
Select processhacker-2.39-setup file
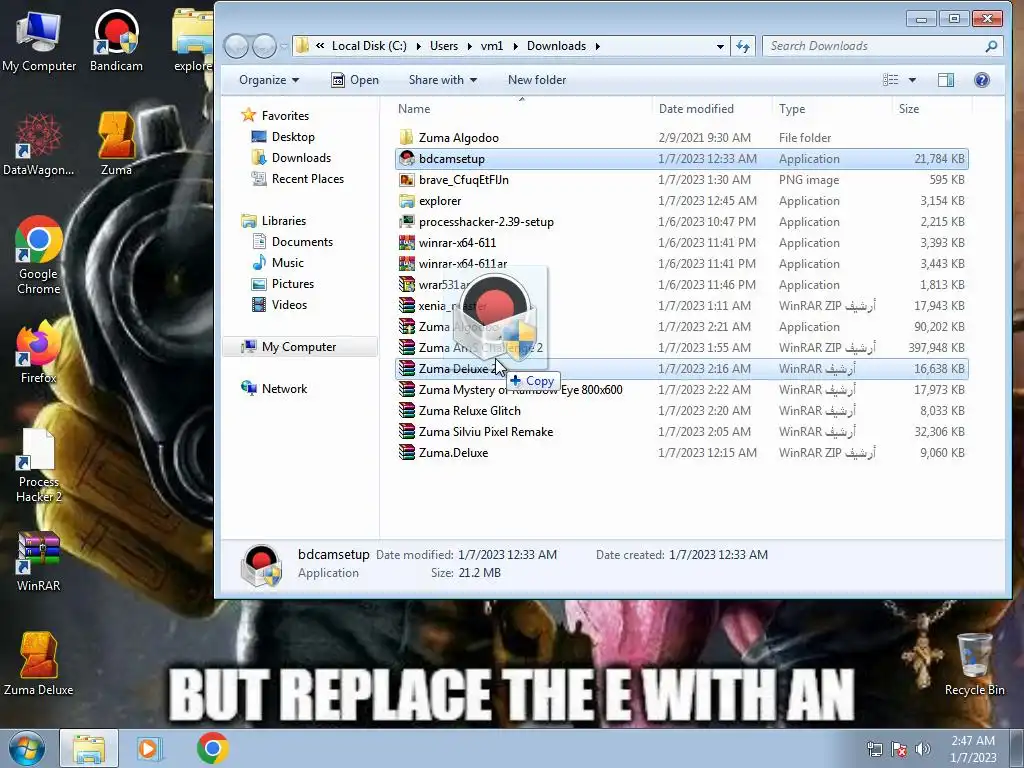[x=682, y=221]
